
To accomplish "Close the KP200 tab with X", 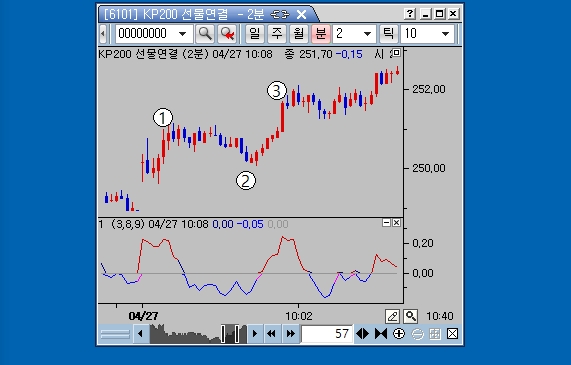I will [302, 15].
